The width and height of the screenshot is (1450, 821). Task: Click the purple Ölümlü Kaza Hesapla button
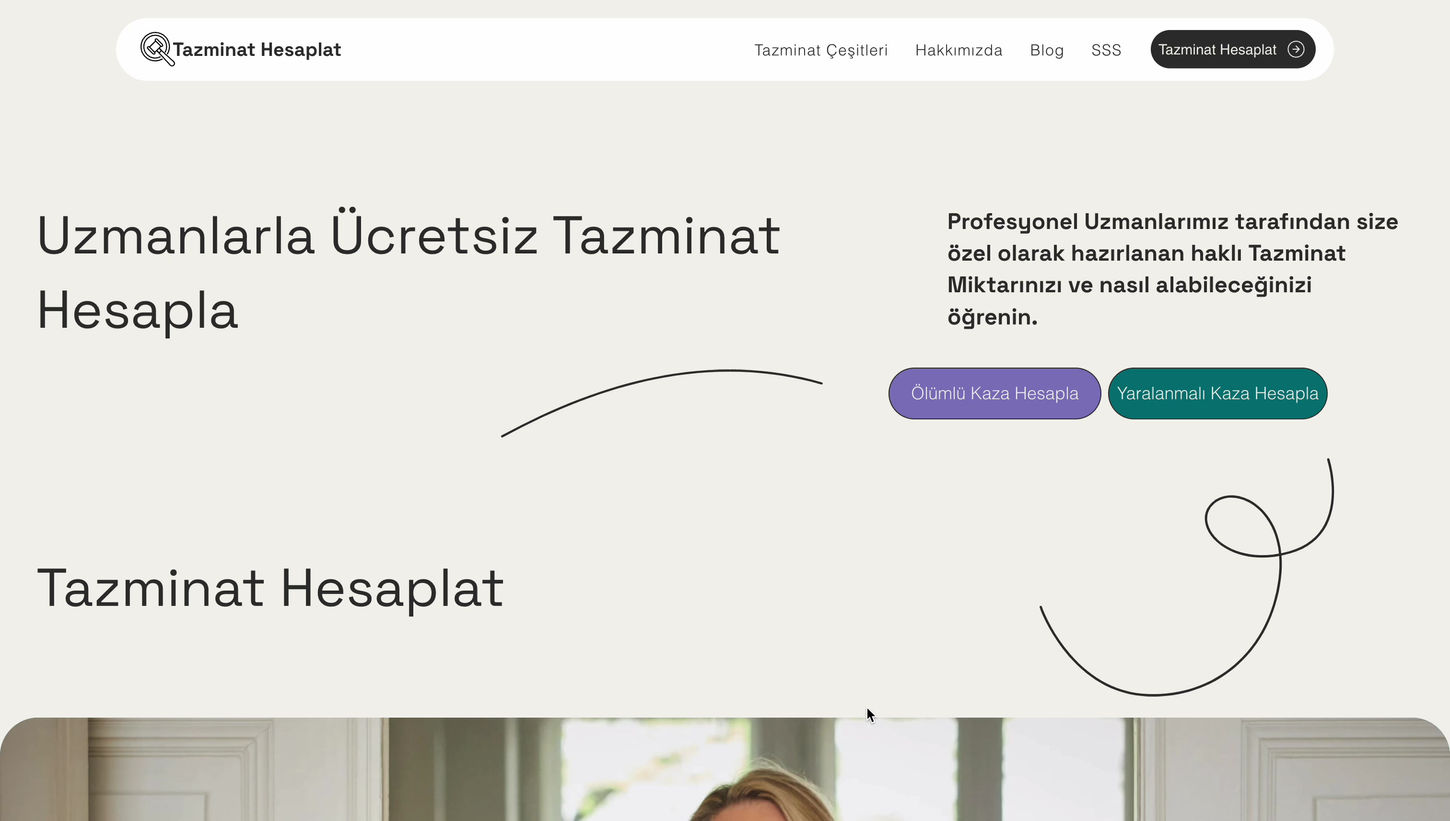[x=995, y=393]
